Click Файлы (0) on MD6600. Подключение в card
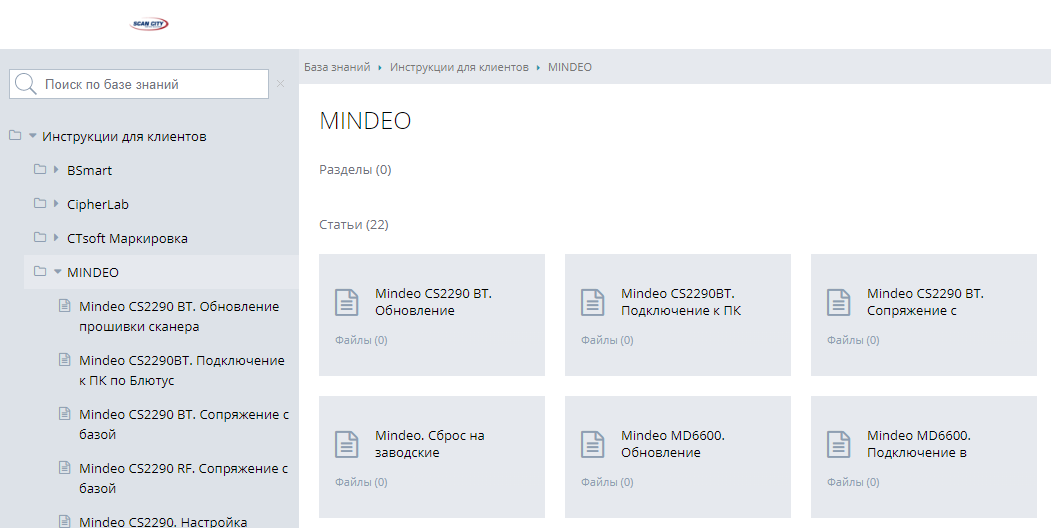 coord(853,482)
